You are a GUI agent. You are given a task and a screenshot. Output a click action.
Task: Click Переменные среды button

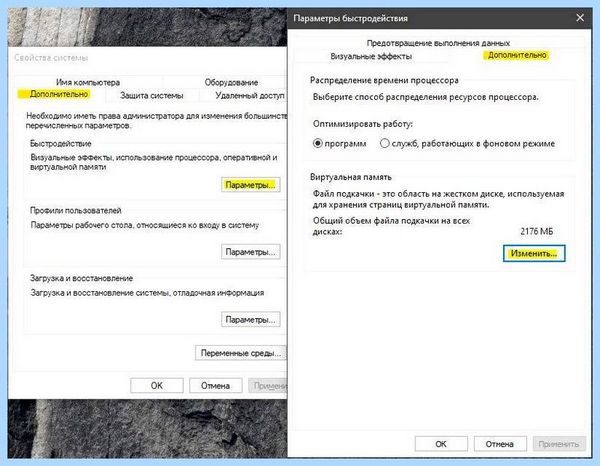[x=241, y=353]
